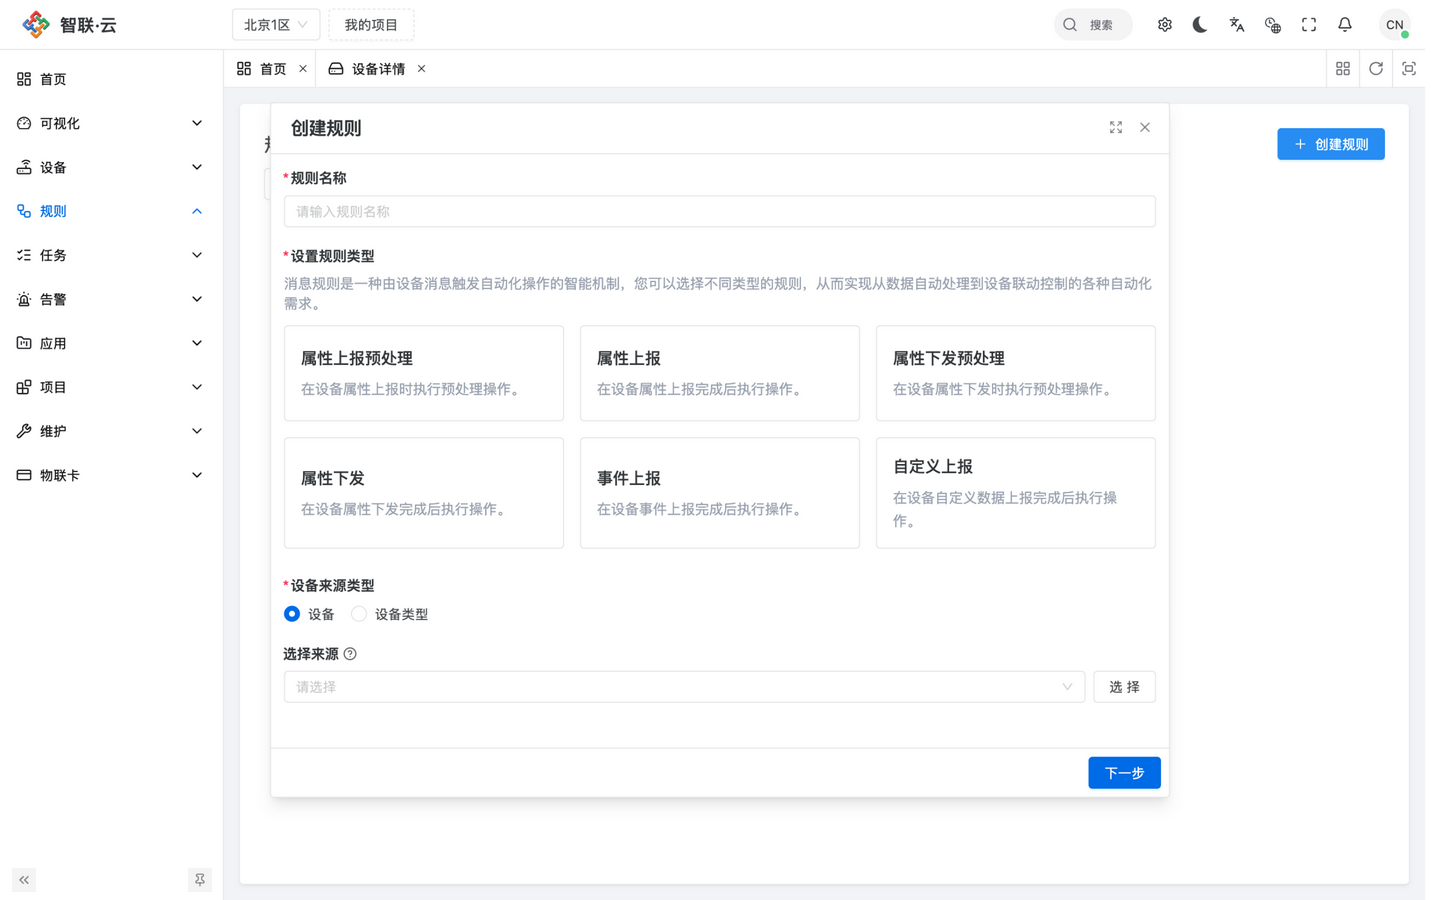Click the 搜索 search box
Screen dimensions: 1440x900
[x=1093, y=25]
